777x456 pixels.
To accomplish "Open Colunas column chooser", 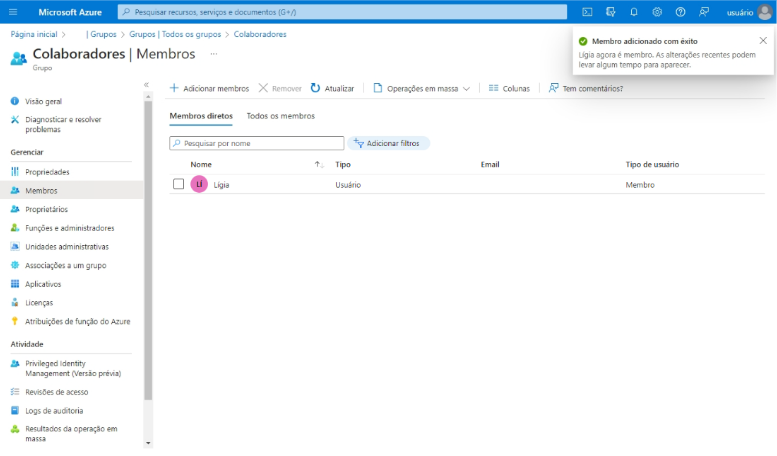I will pyautogui.click(x=509, y=88).
